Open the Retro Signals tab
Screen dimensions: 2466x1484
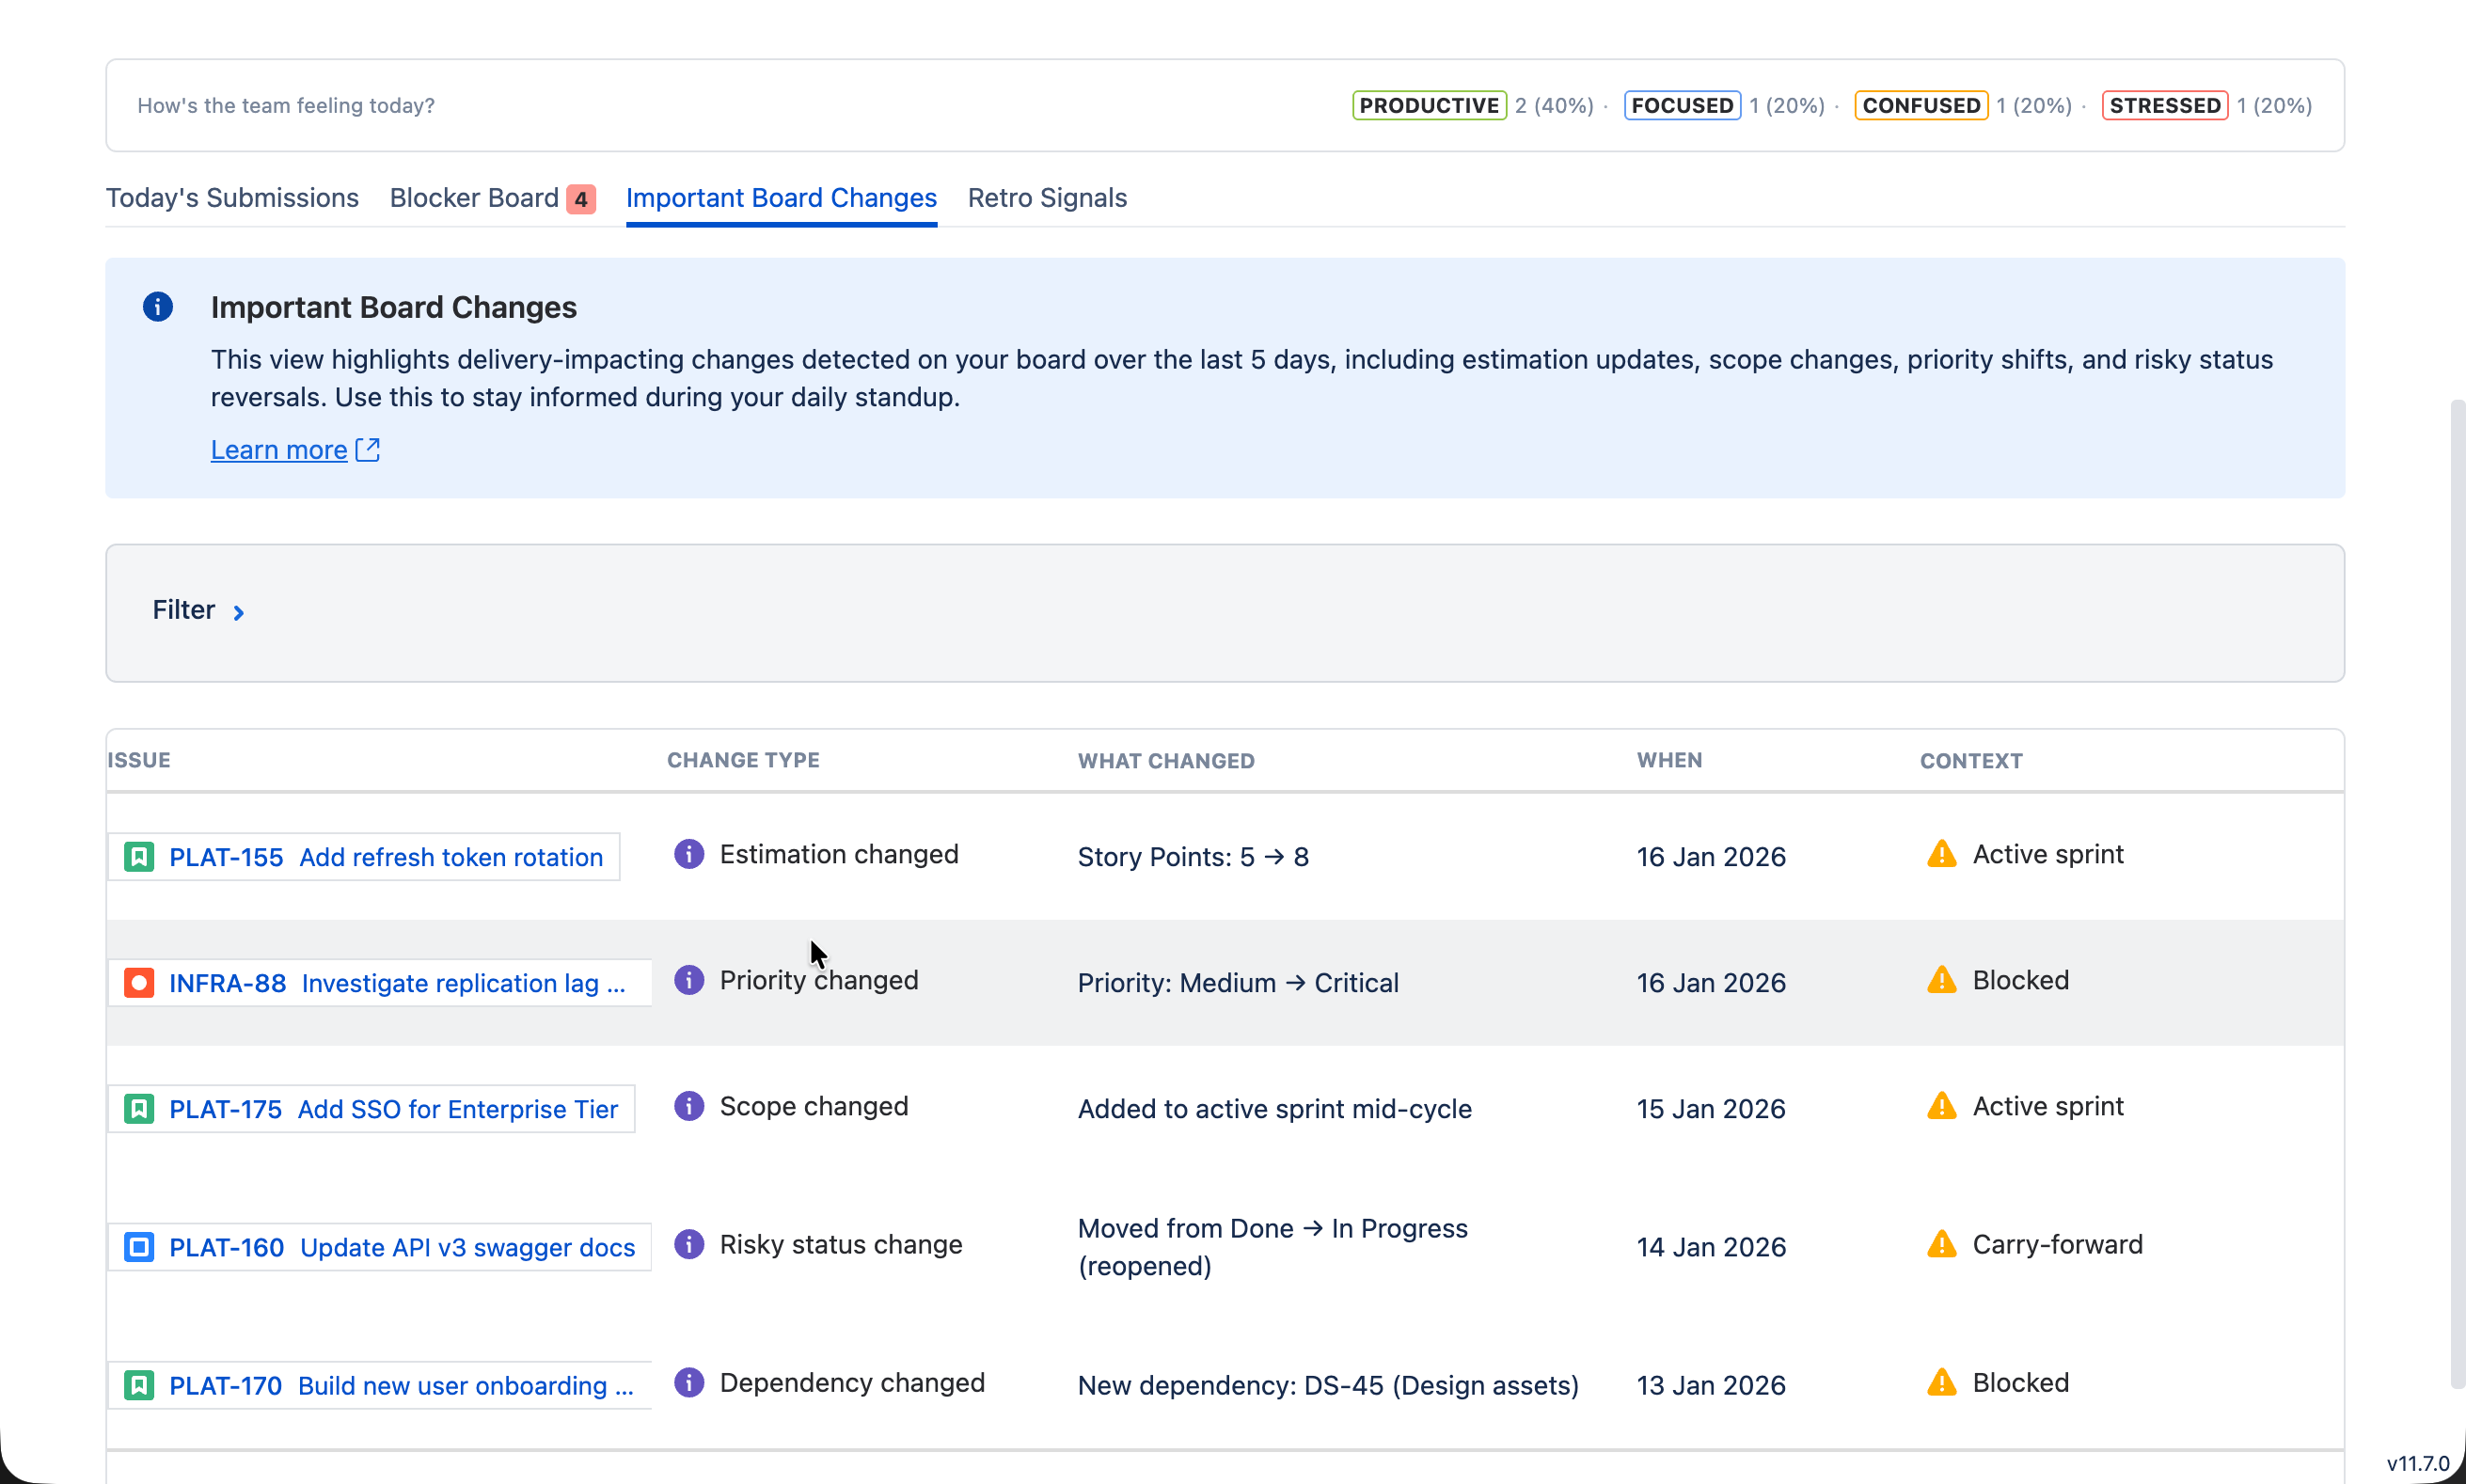pyautogui.click(x=1047, y=198)
